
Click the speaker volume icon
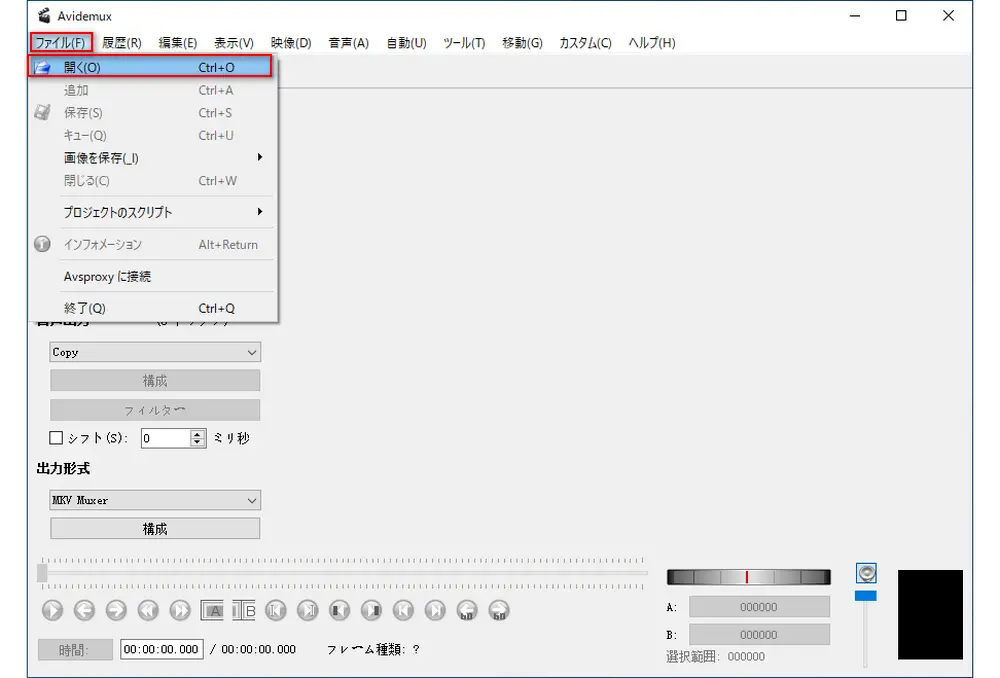pyautogui.click(x=866, y=573)
